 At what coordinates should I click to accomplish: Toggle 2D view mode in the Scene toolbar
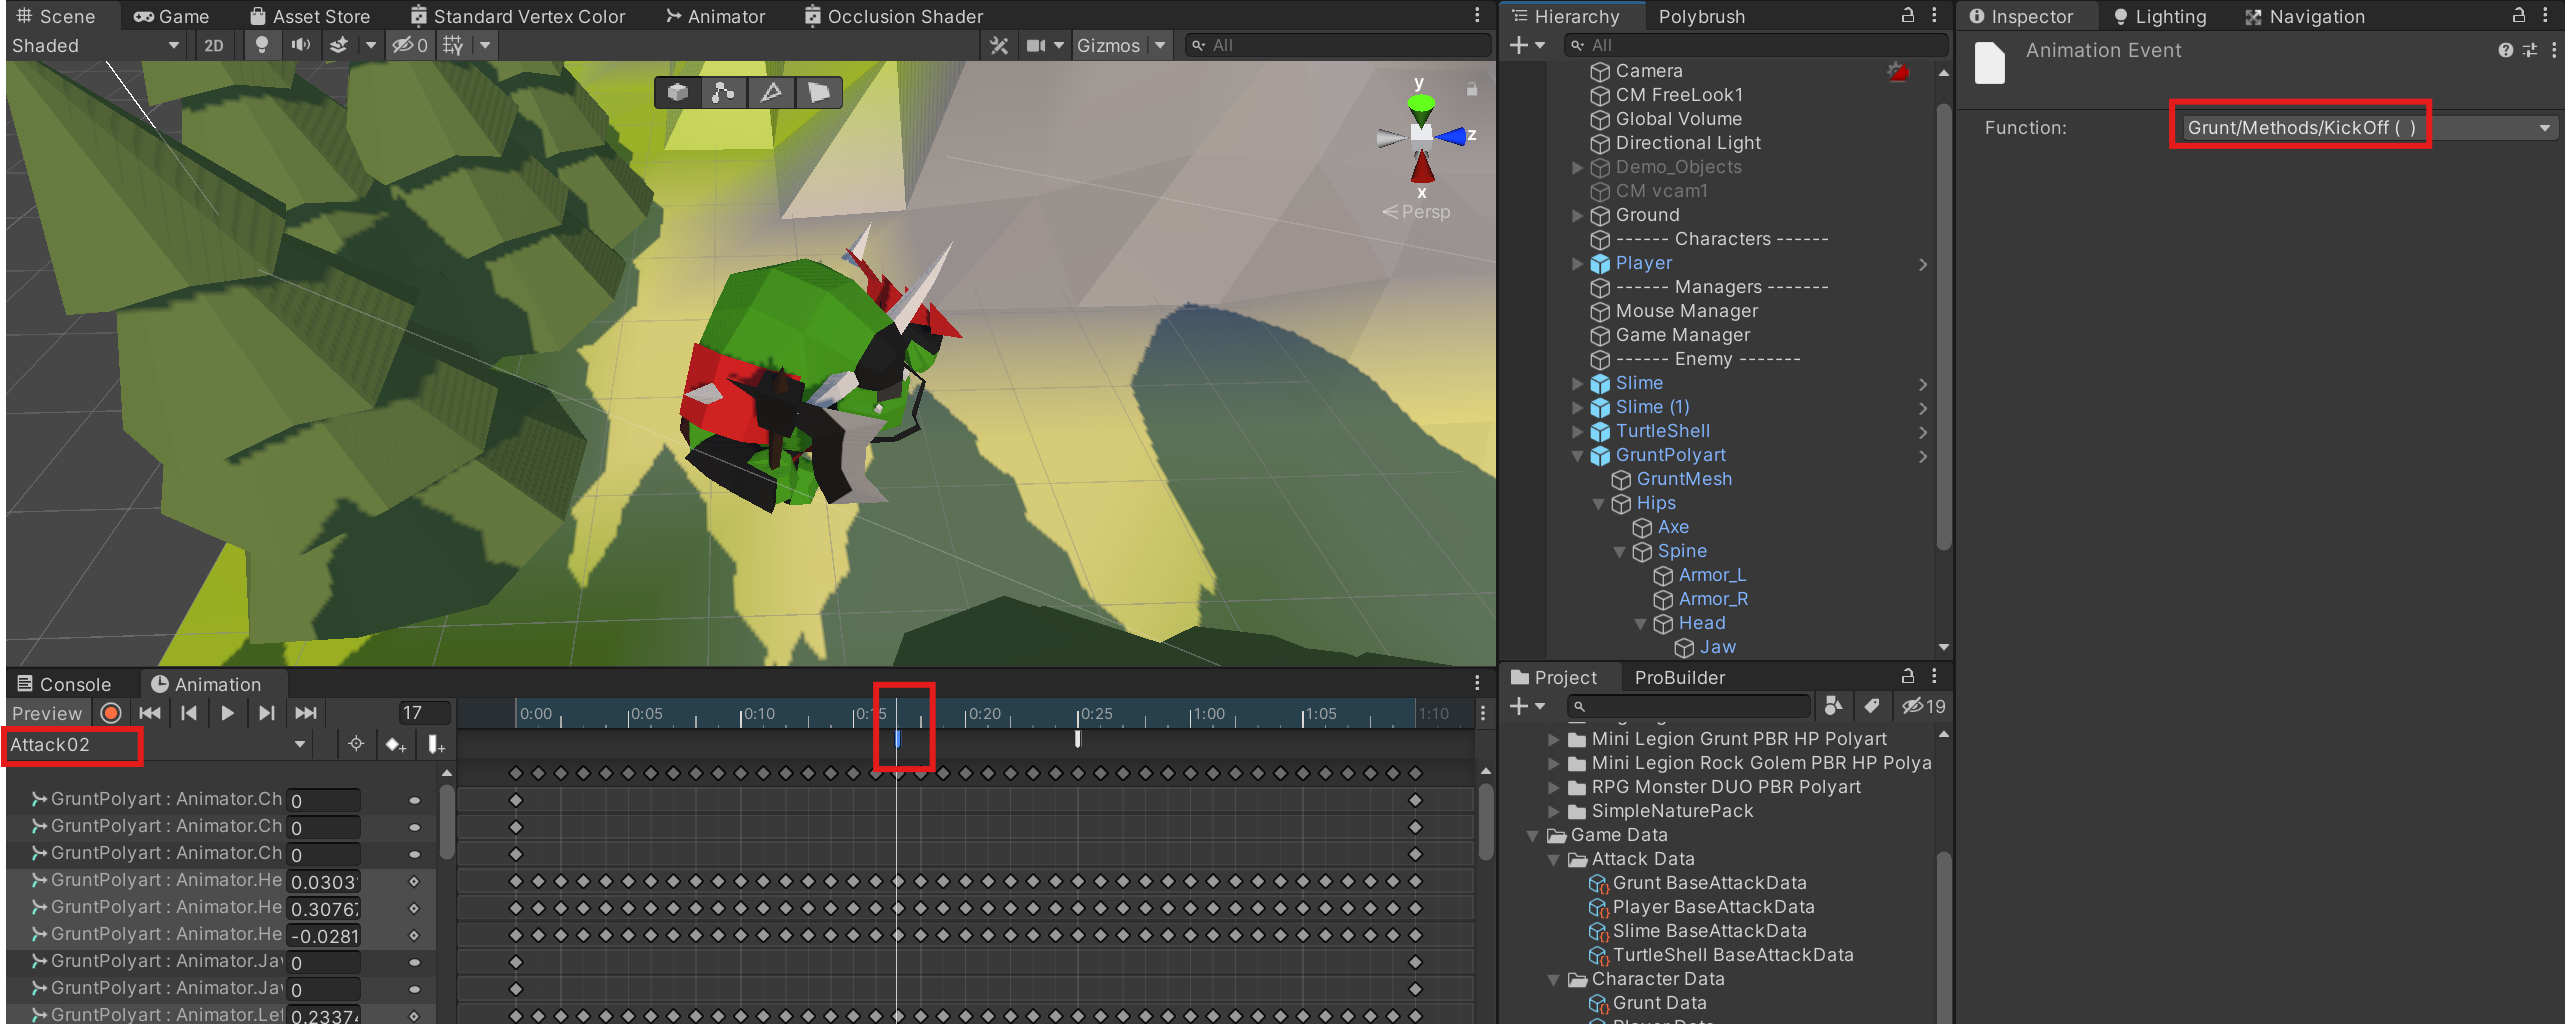tap(214, 45)
